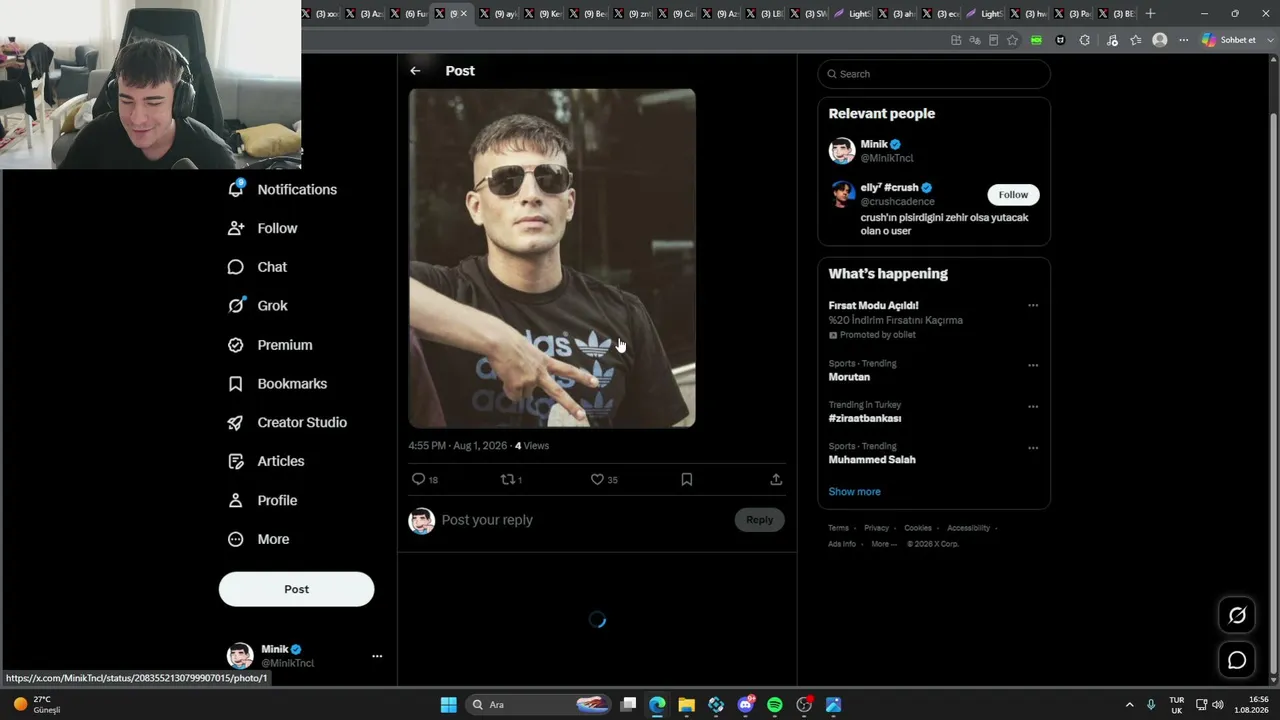Click the white Post button

tap(296, 589)
